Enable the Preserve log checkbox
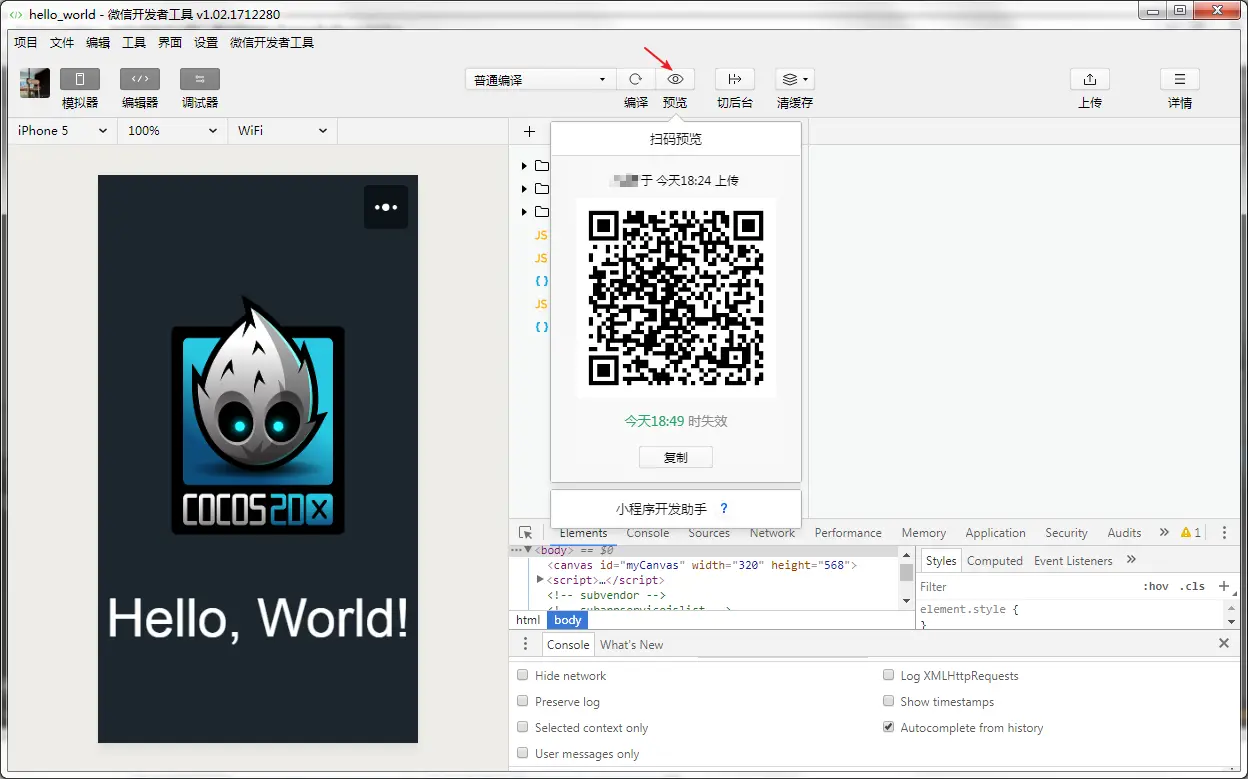1248x779 pixels. (523, 701)
